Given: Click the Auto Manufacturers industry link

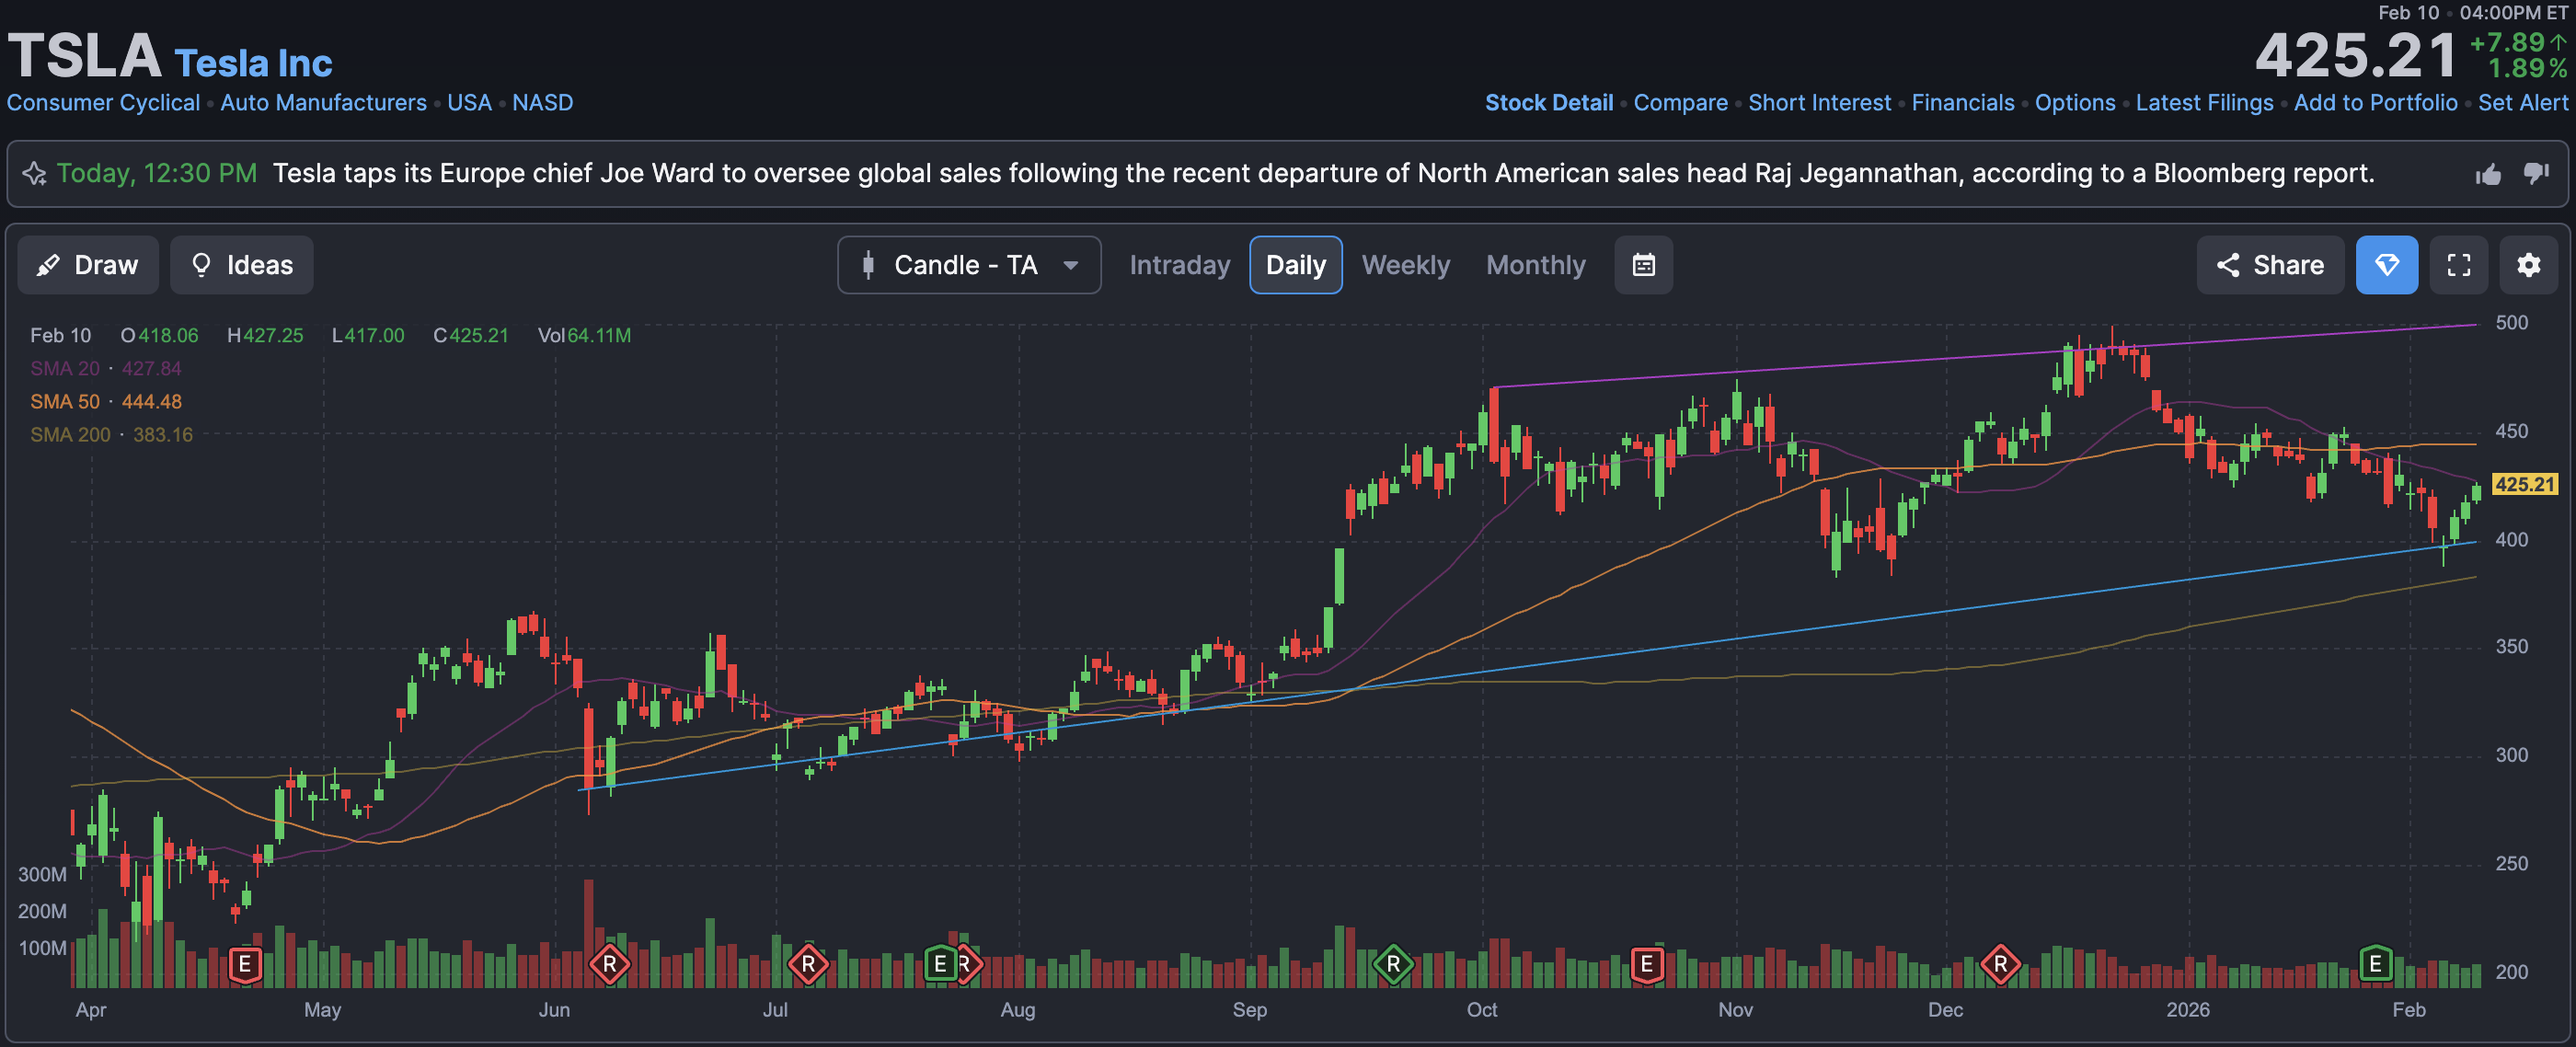Looking at the screenshot, I should click(x=323, y=103).
